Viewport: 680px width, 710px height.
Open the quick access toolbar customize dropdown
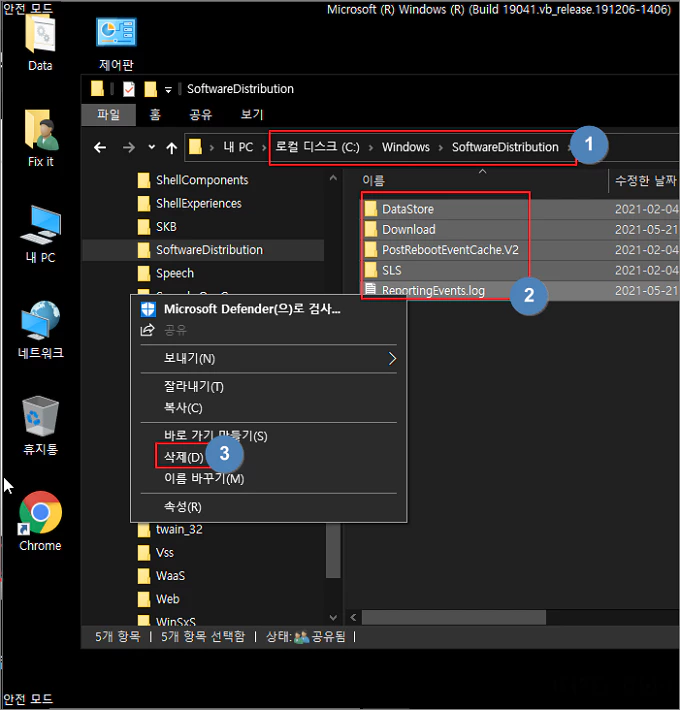click(168, 90)
